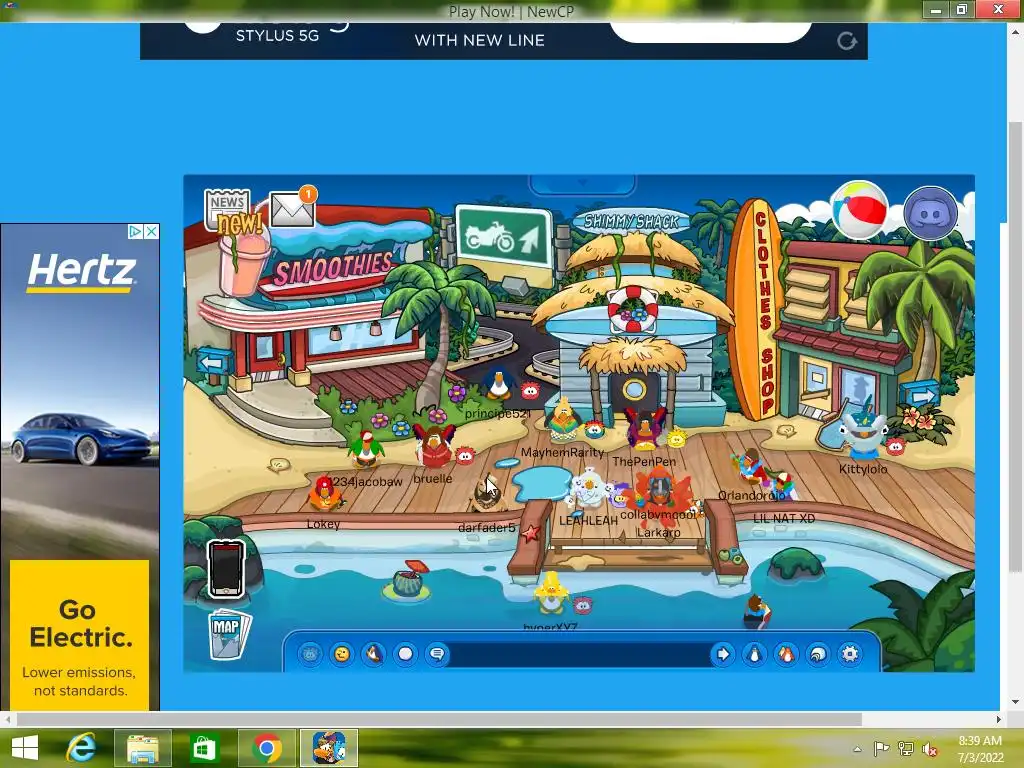Click the horizontal scrollbar right arrow
1024x768 pixels.
click(998, 719)
